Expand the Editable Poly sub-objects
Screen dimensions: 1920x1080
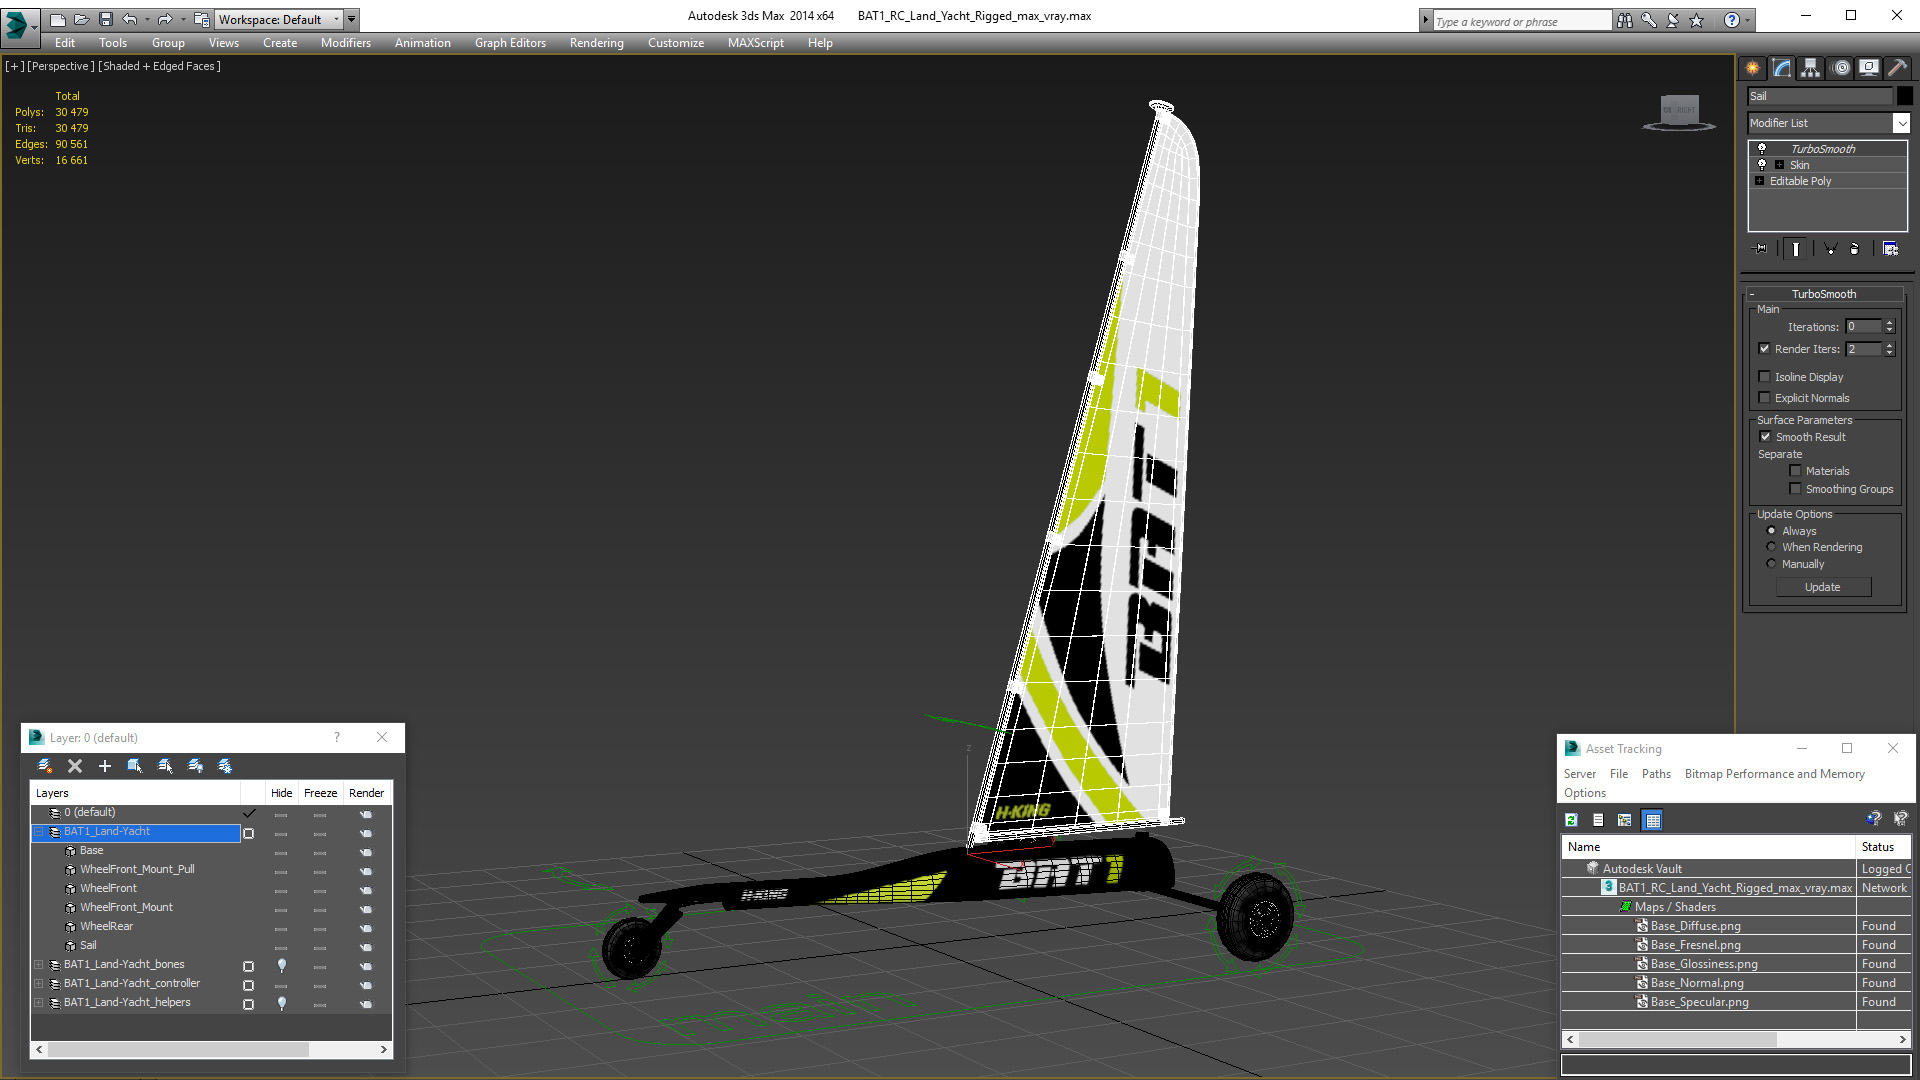[x=1760, y=181]
